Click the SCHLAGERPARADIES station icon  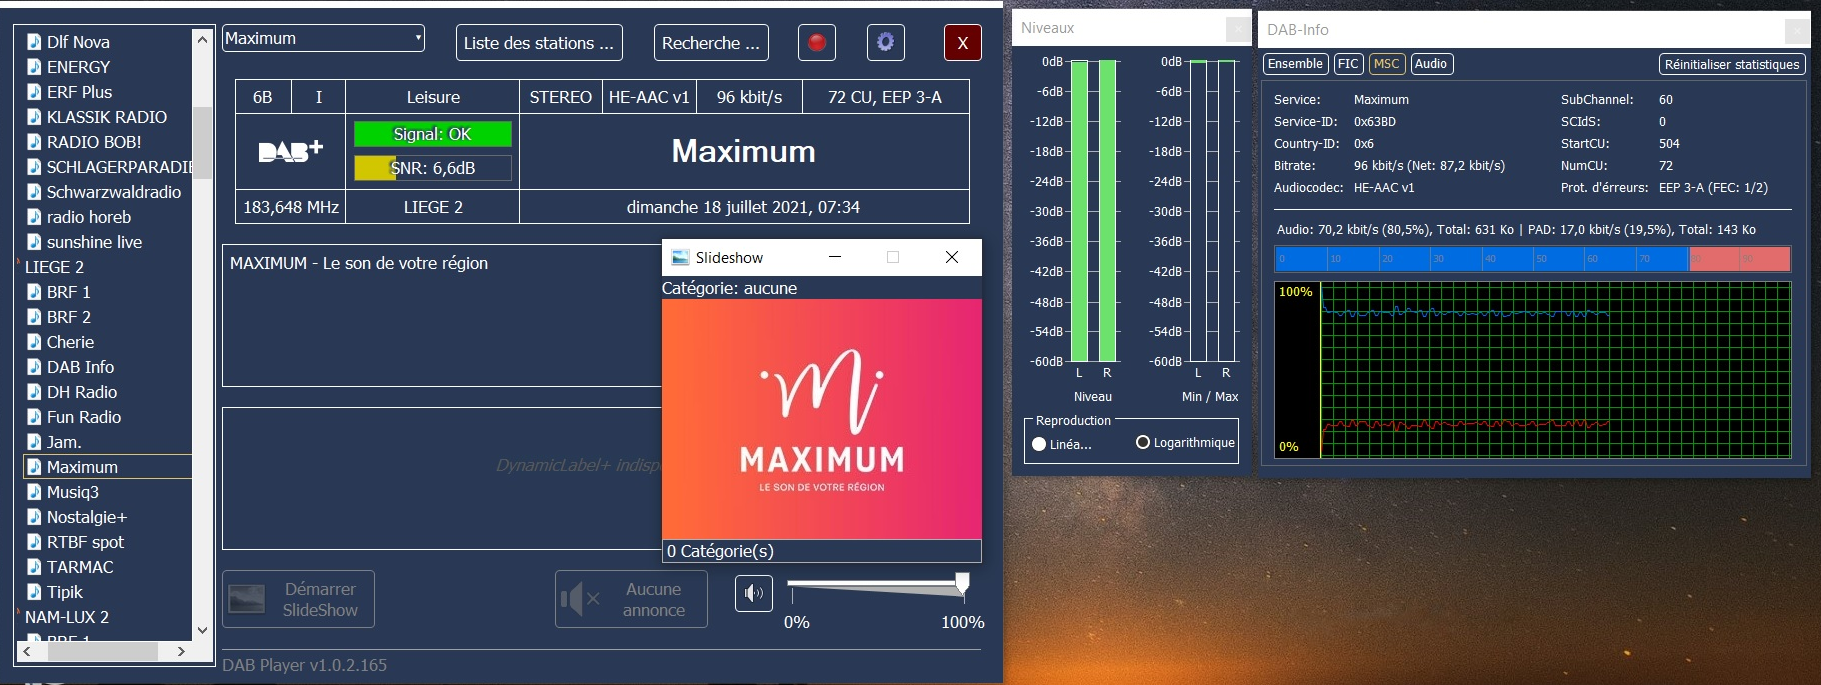[x=33, y=167]
